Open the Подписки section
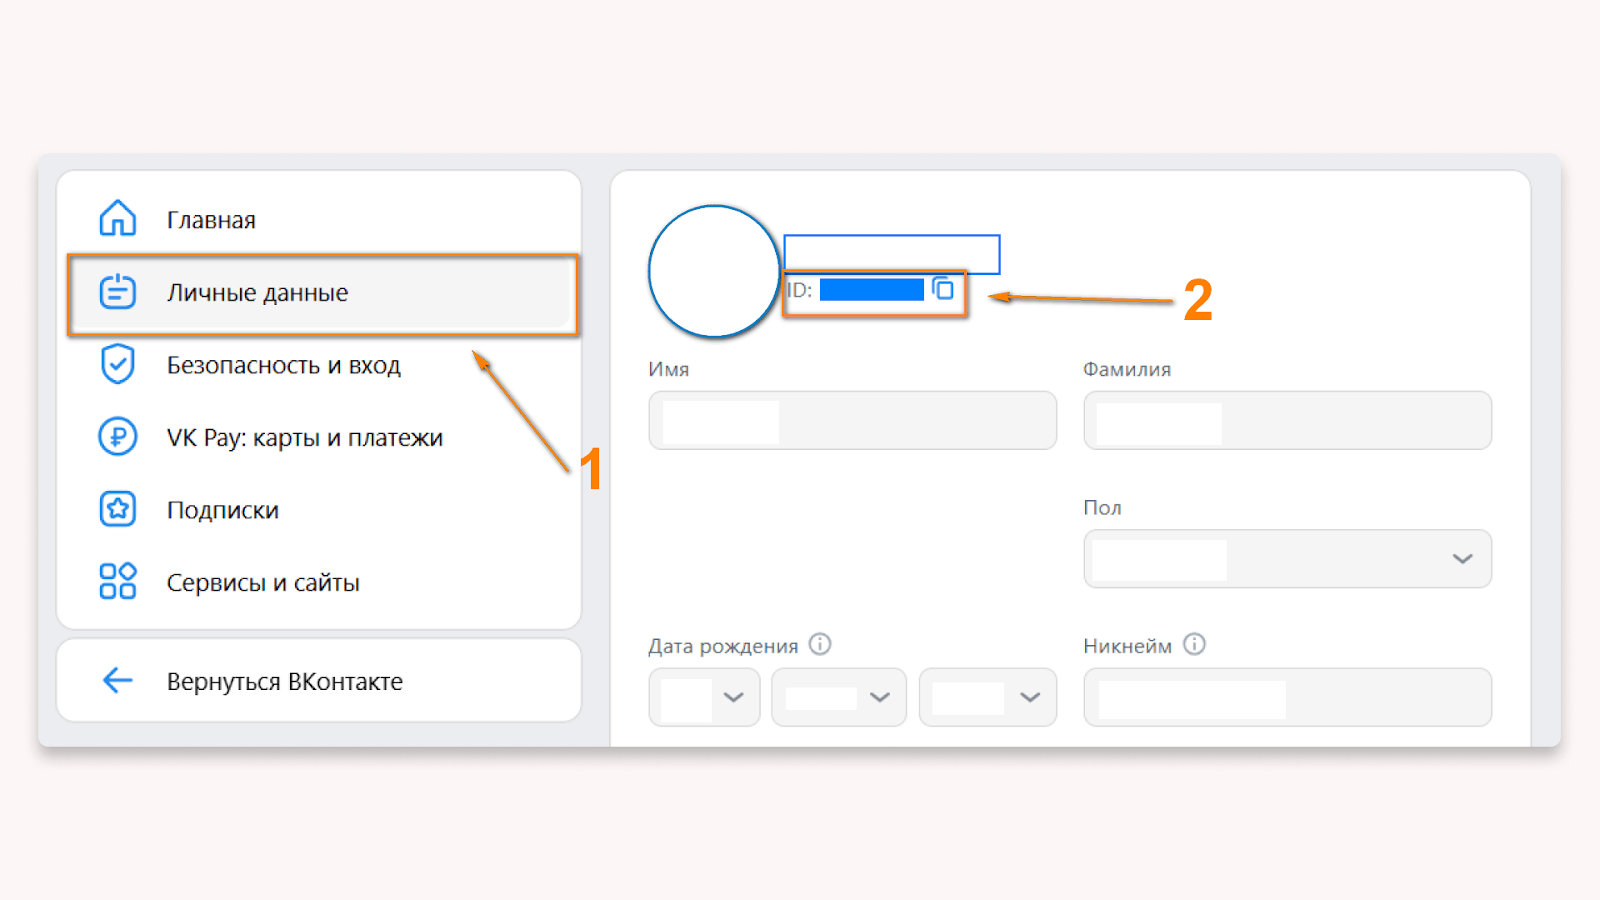The height and width of the screenshot is (900, 1600). pyautogui.click(x=319, y=510)
